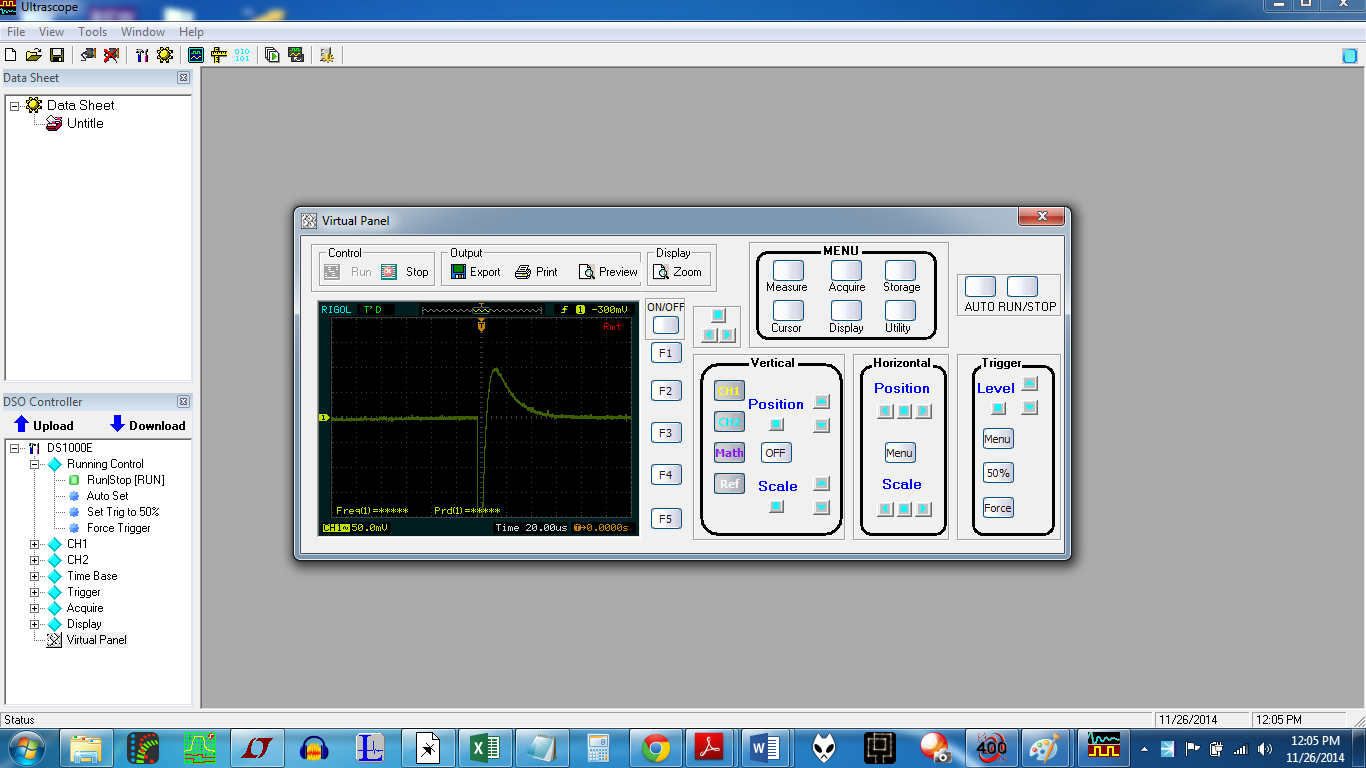
Task: Expand the Time Base tree node
Action: [35, 576]
